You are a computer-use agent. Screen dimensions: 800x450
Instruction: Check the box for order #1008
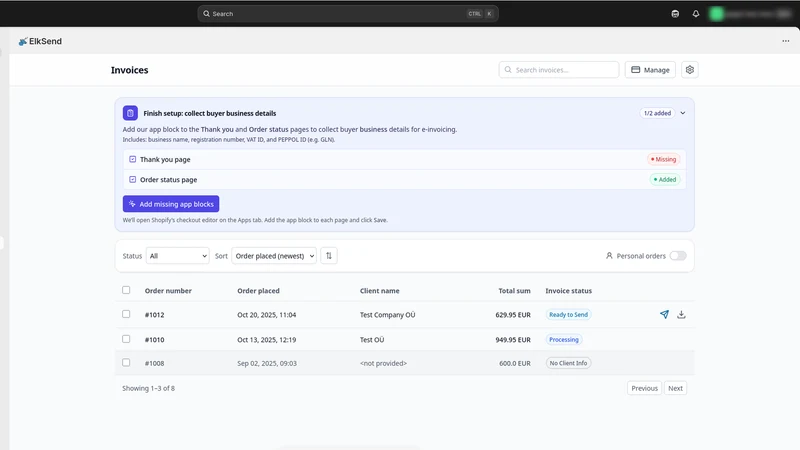pos(126,363)
